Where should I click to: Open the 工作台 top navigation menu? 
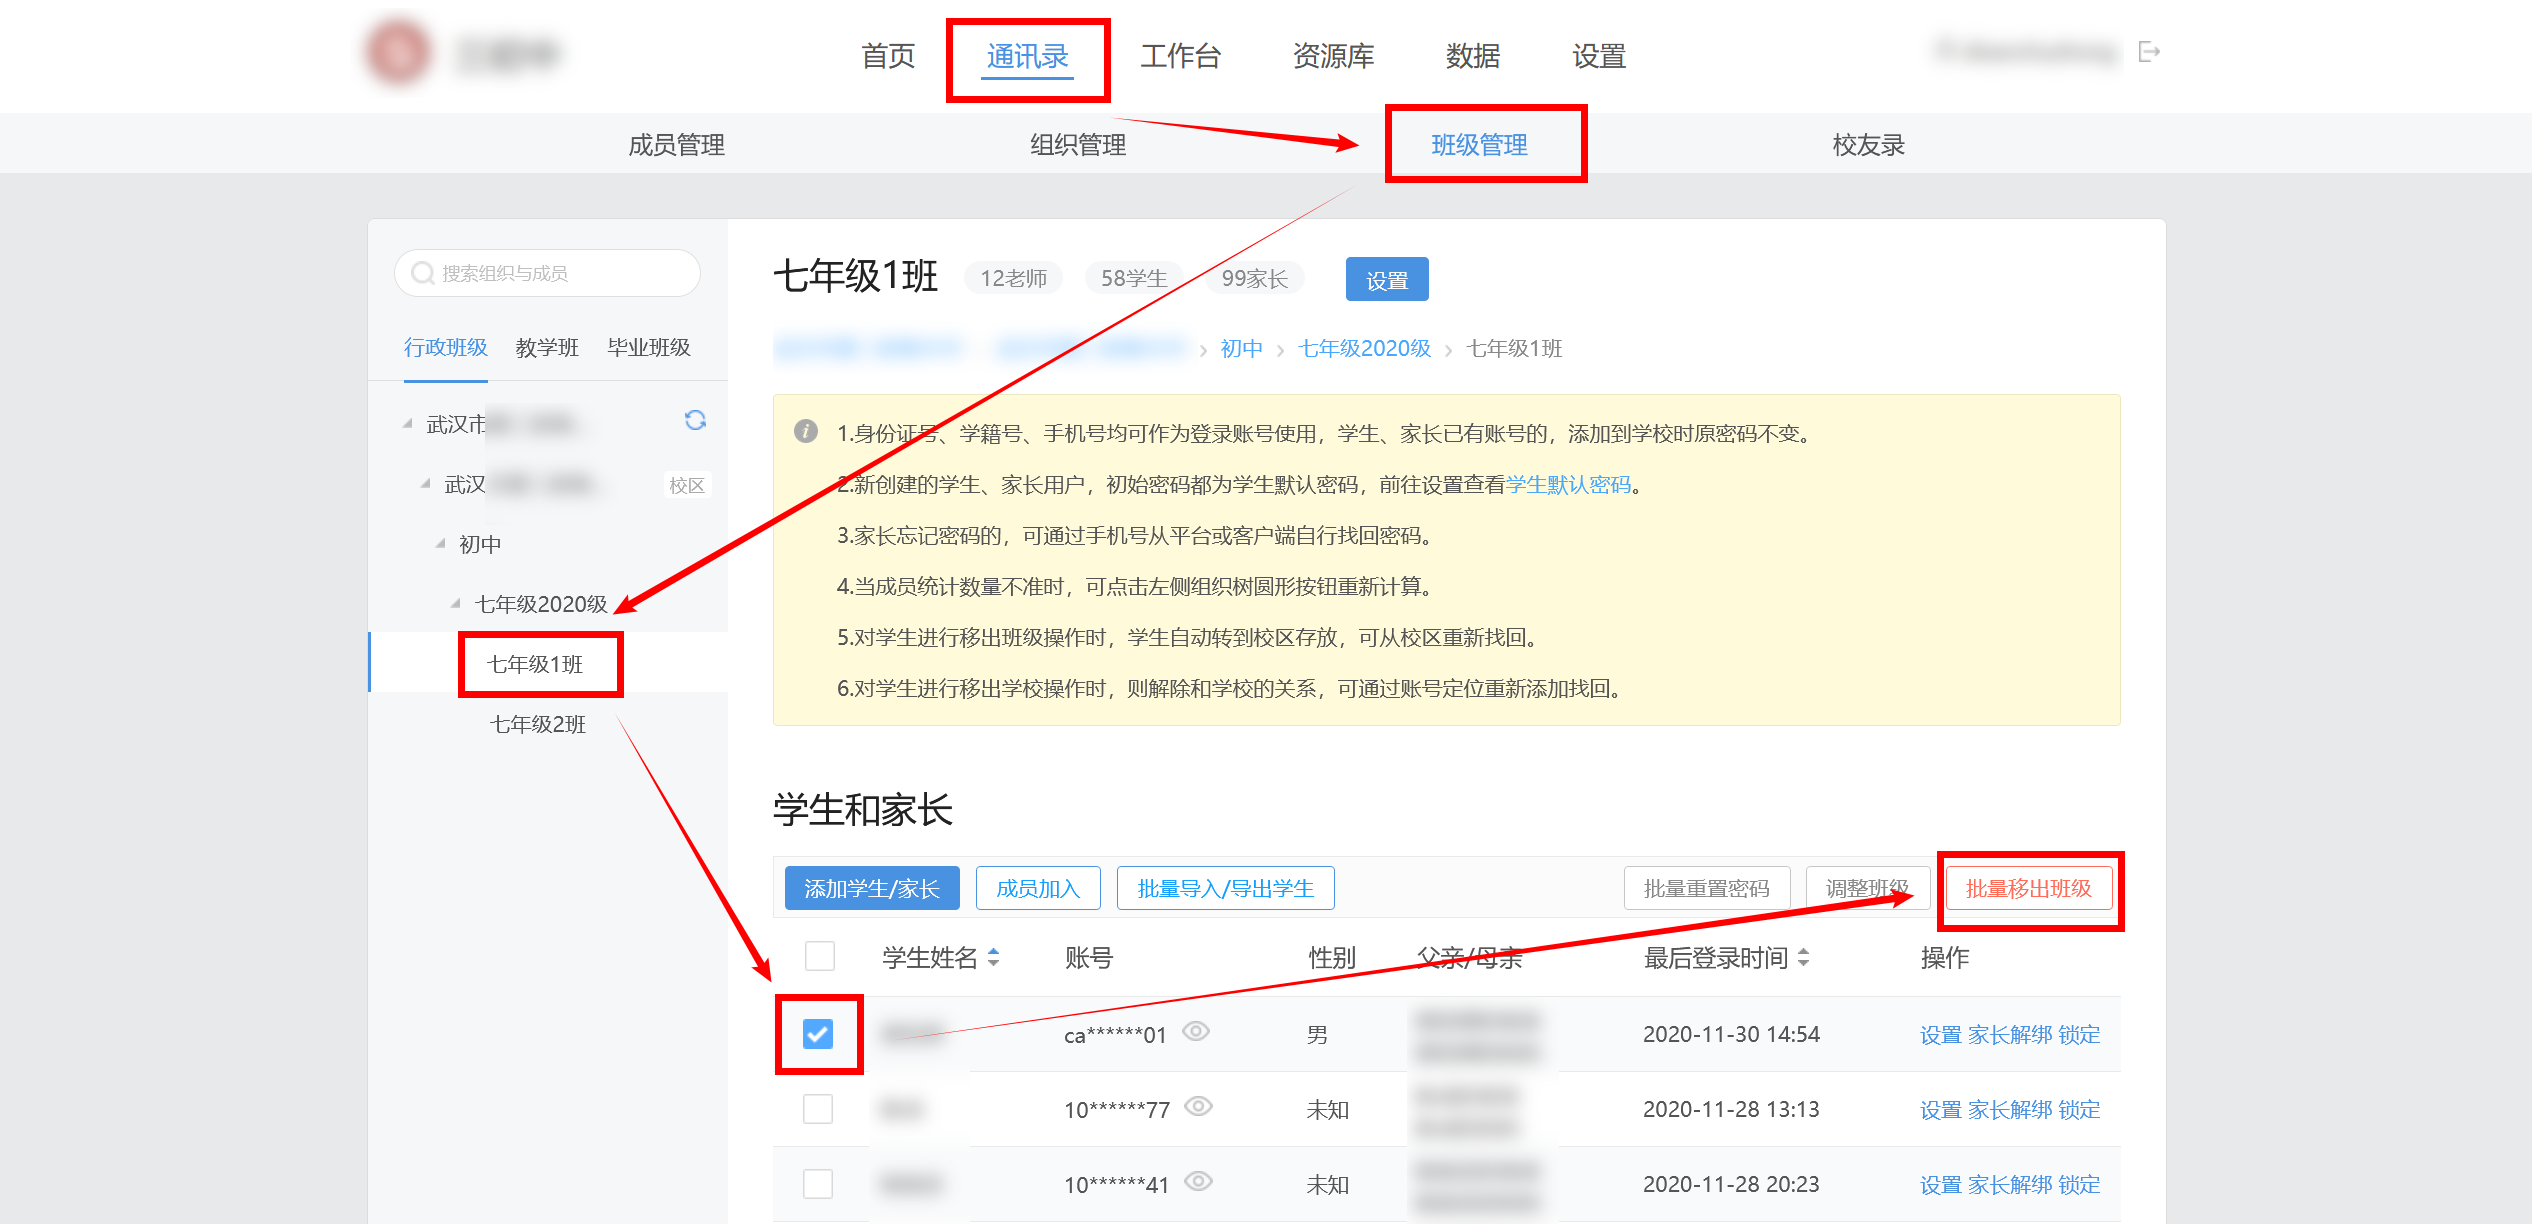[x=1180, y=56]
